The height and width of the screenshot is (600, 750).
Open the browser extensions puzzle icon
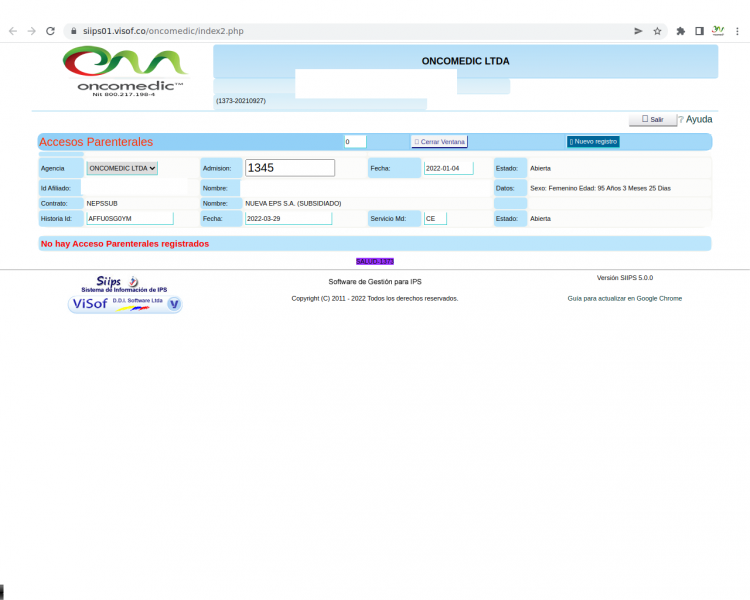click(681, 31)
